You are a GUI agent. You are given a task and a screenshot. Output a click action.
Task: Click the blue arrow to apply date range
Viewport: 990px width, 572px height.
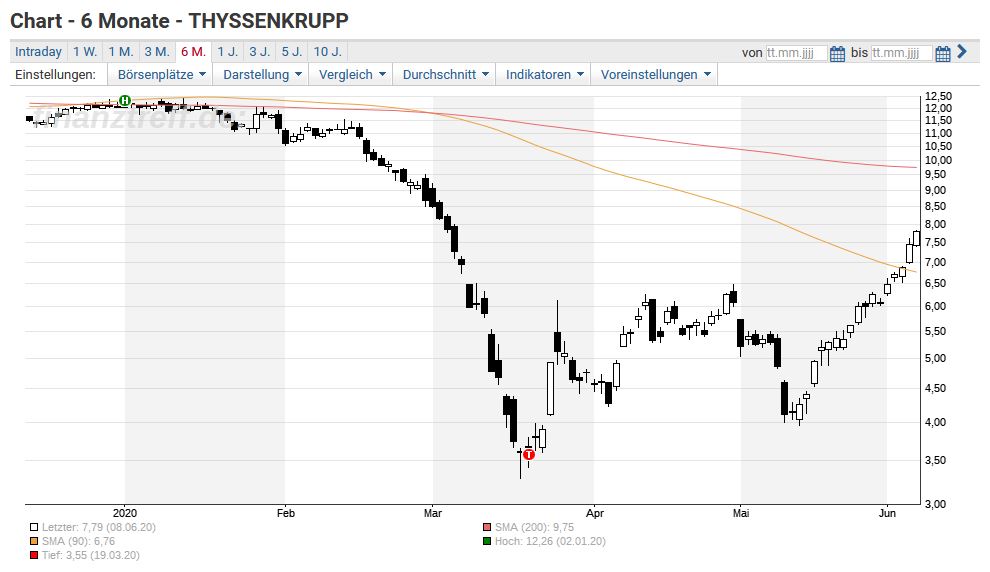(962, 52)
